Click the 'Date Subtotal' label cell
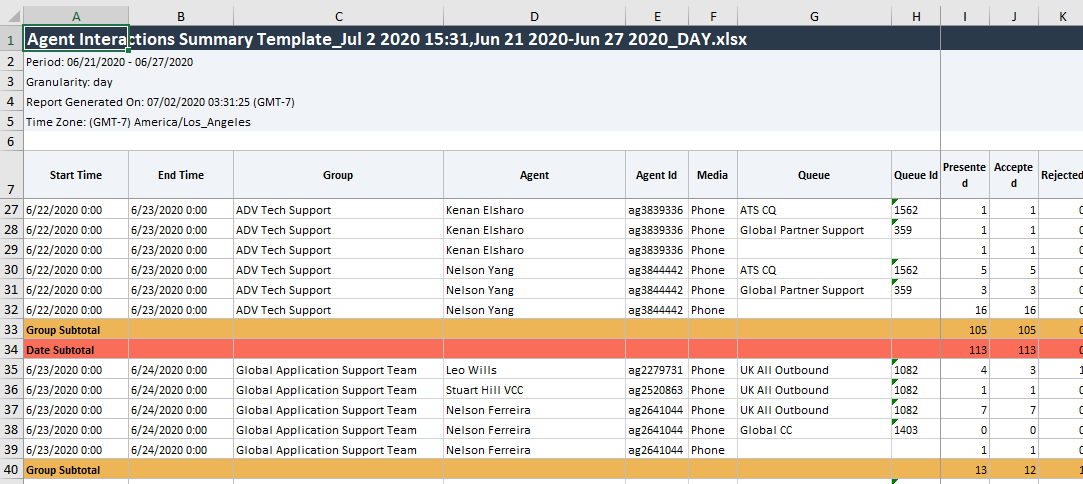Image resolution: width=1083 pixels, height=484 pixels. (76, 349)
